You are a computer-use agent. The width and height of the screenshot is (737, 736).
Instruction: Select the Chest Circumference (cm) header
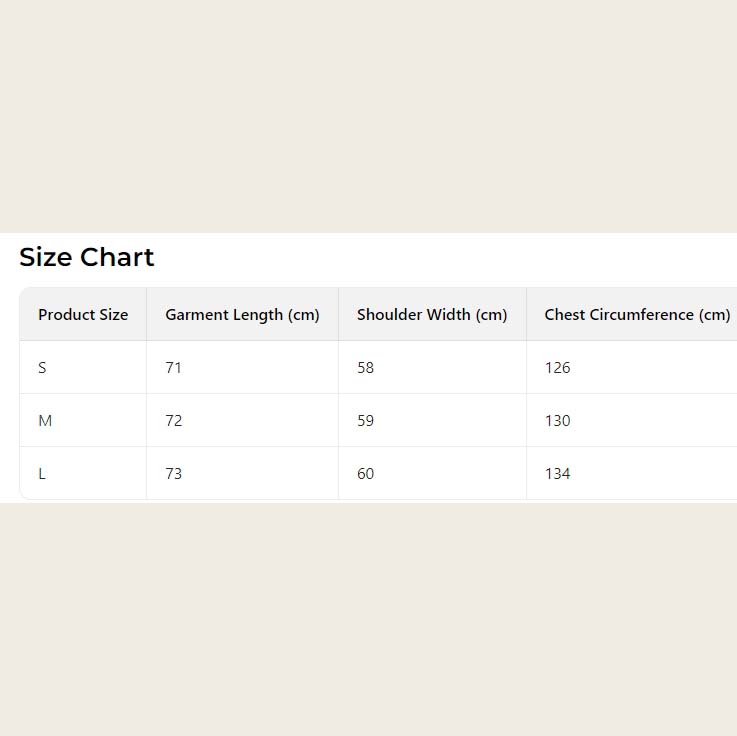(637, 315)
